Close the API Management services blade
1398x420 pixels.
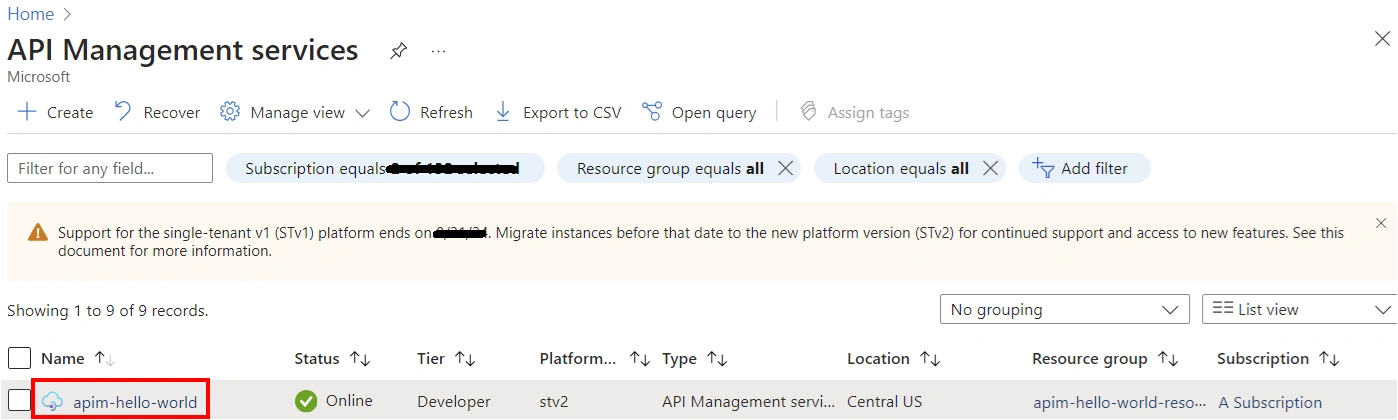pos(1382,39)
